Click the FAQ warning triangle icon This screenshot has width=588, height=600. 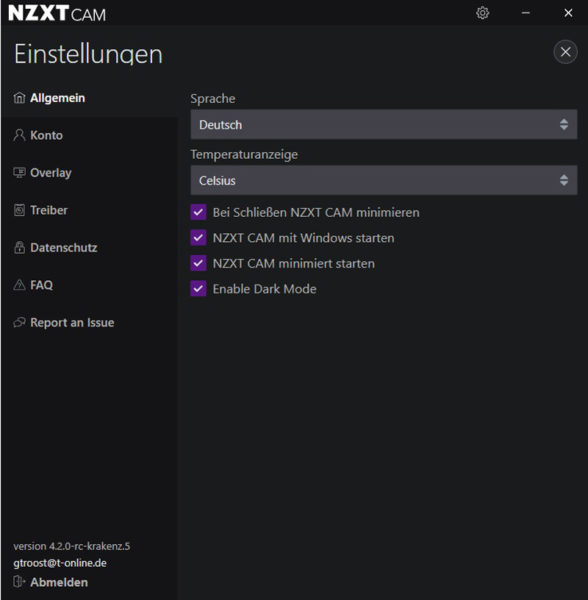click(x=19, y=285)
